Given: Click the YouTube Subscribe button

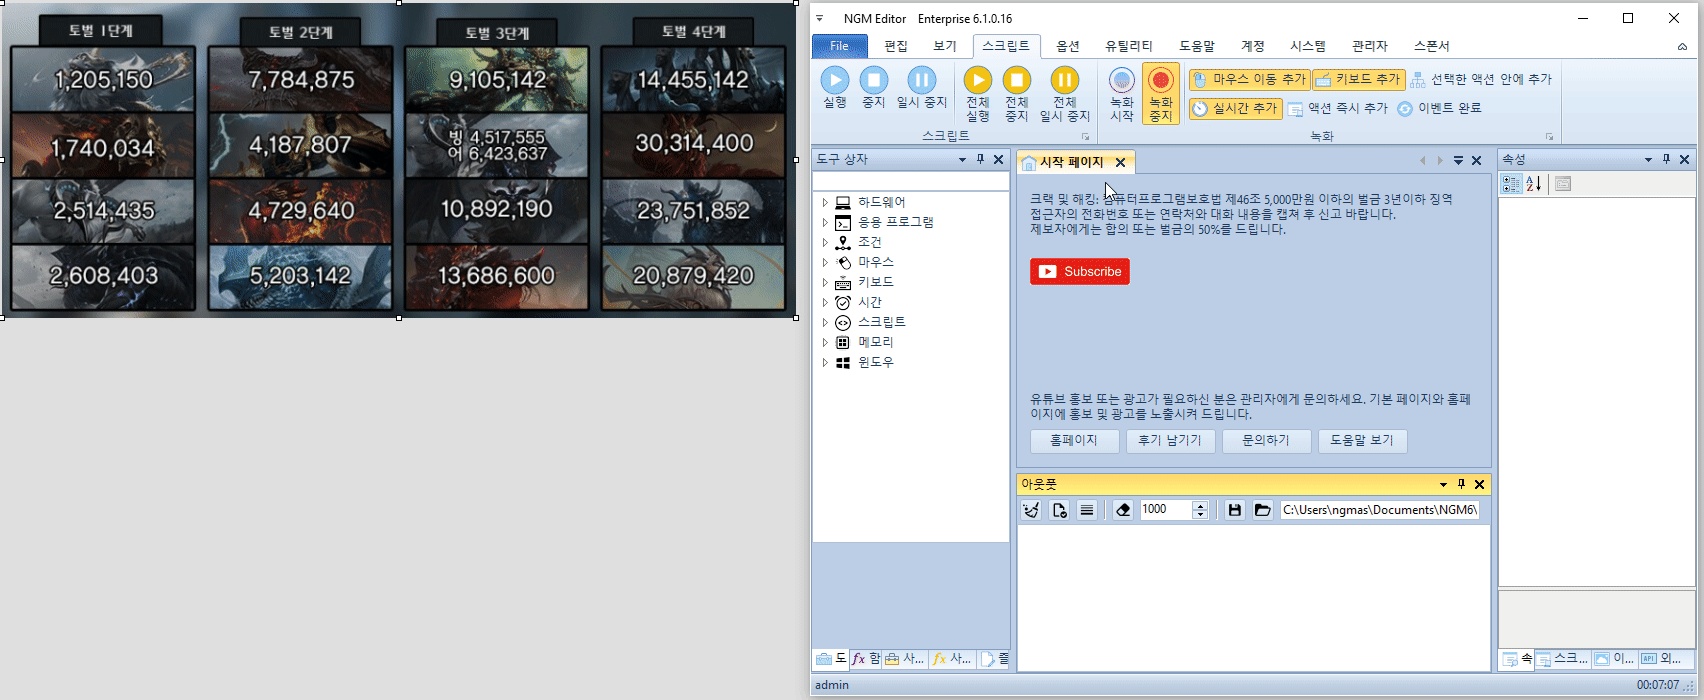Looking at the screenshot, I should point(1080,272).
